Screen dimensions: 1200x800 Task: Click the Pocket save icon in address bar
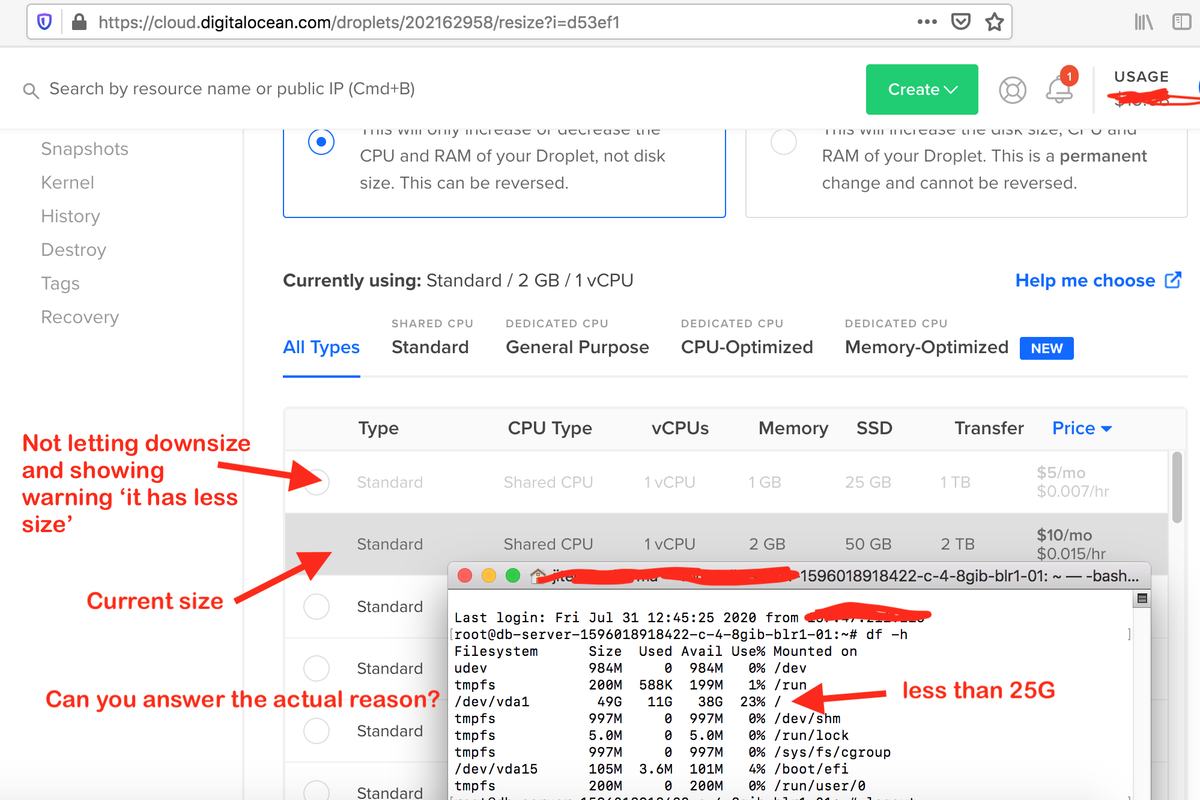coord(960,22)
